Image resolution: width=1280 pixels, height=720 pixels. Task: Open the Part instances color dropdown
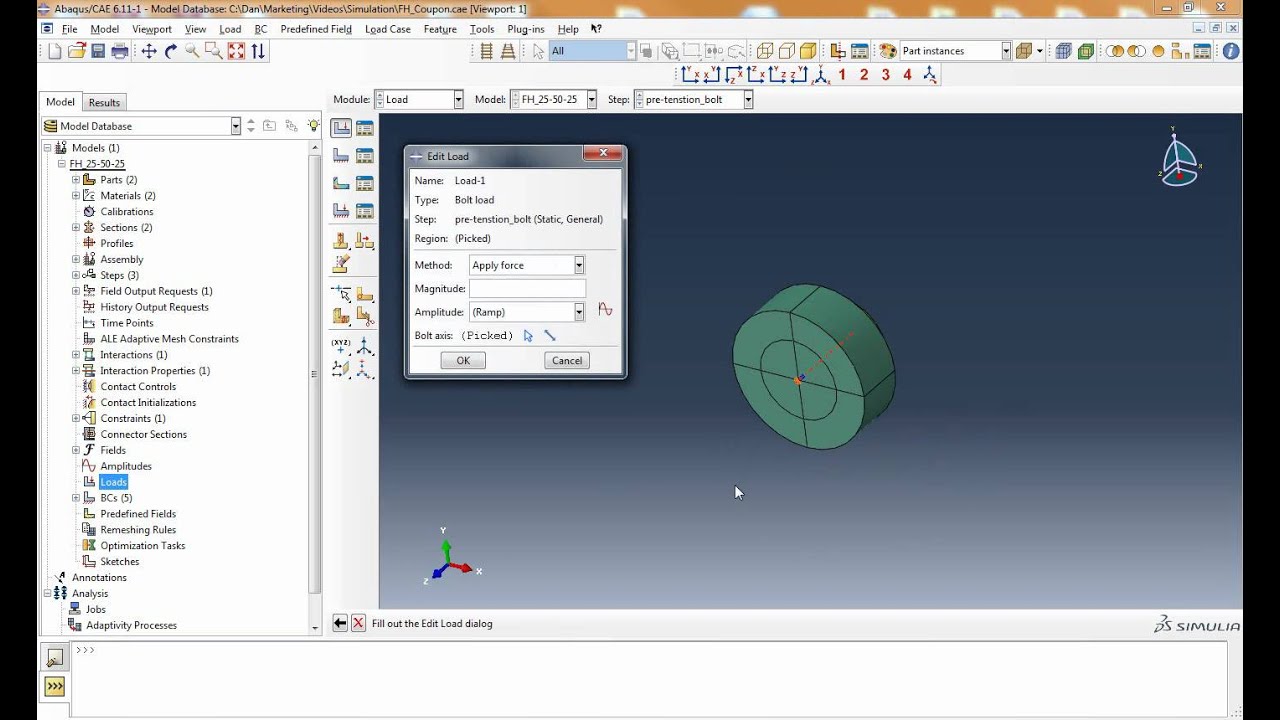click(1006, 51)
